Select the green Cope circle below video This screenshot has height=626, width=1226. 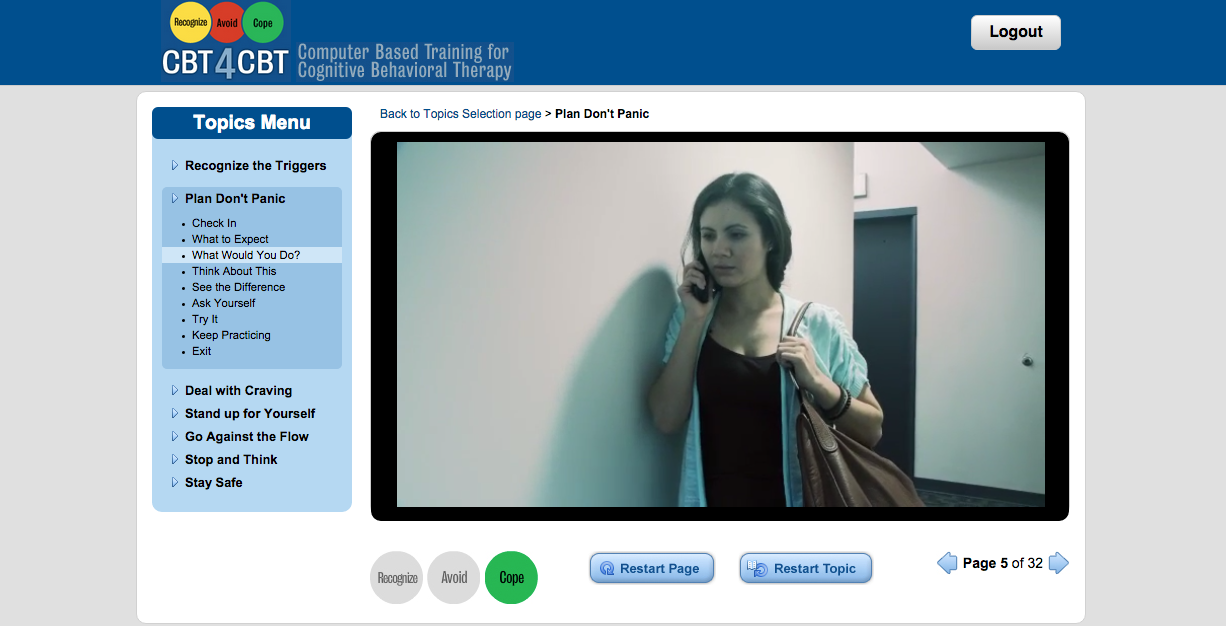tap(511, 578)
